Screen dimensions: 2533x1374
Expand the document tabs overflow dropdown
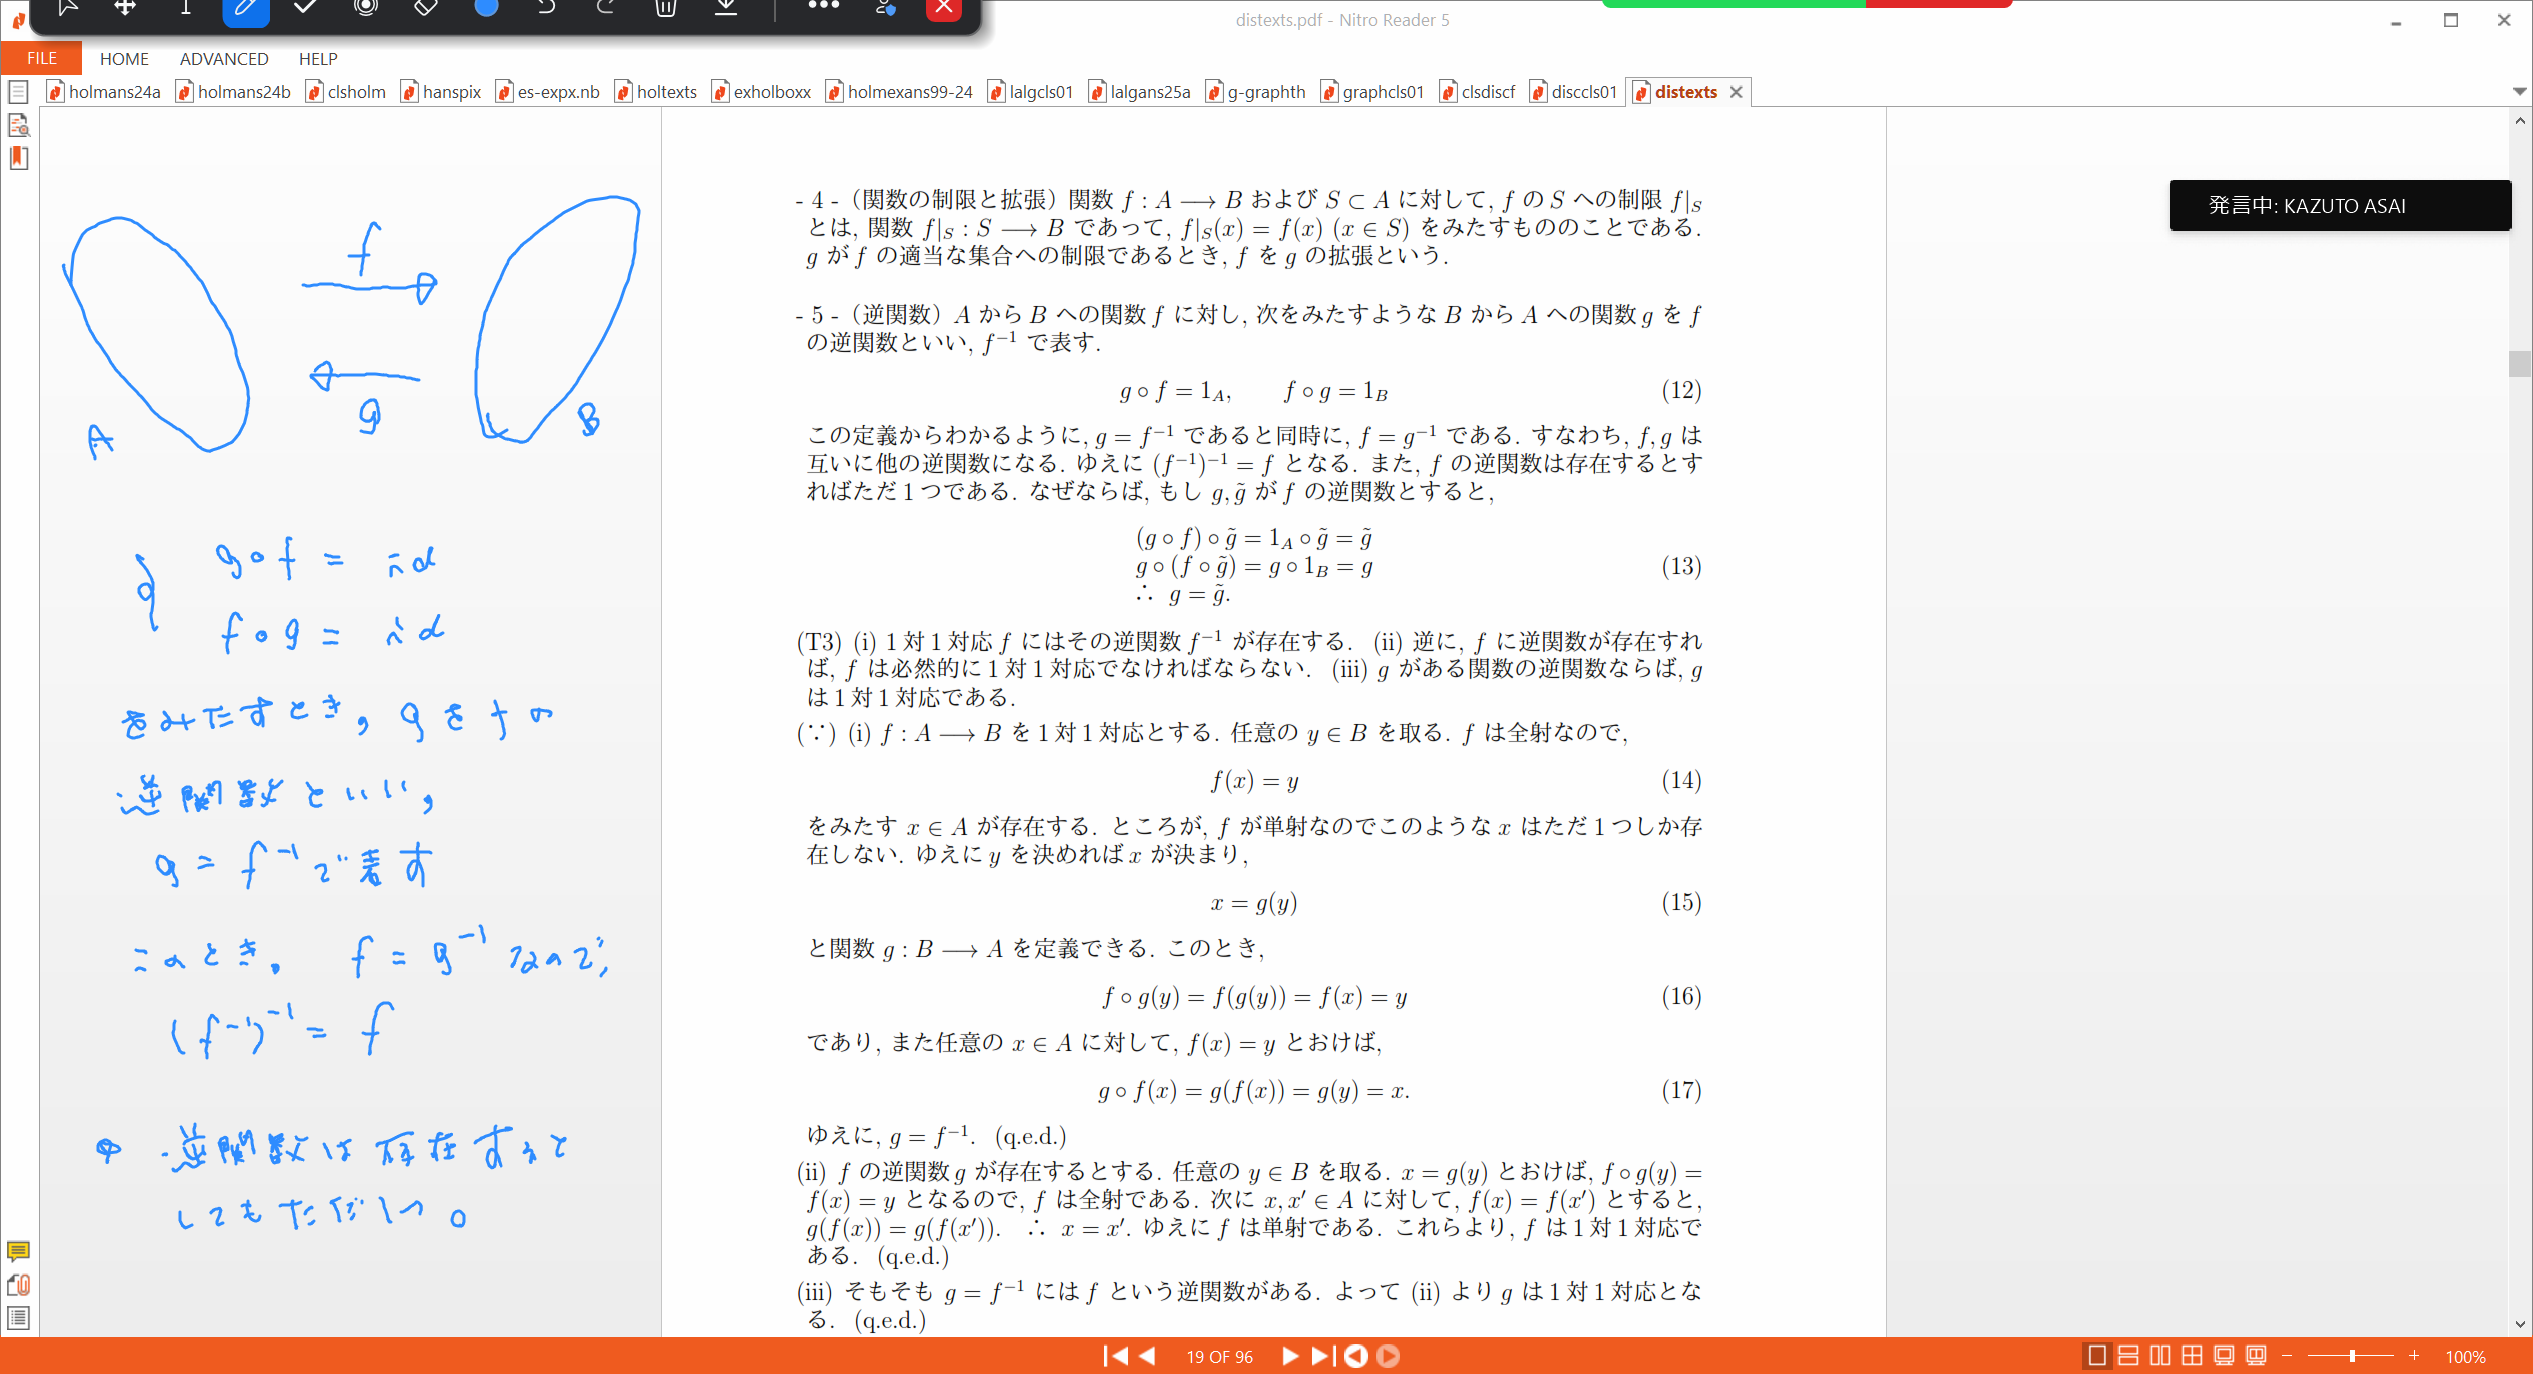(x=2519, y=91)
